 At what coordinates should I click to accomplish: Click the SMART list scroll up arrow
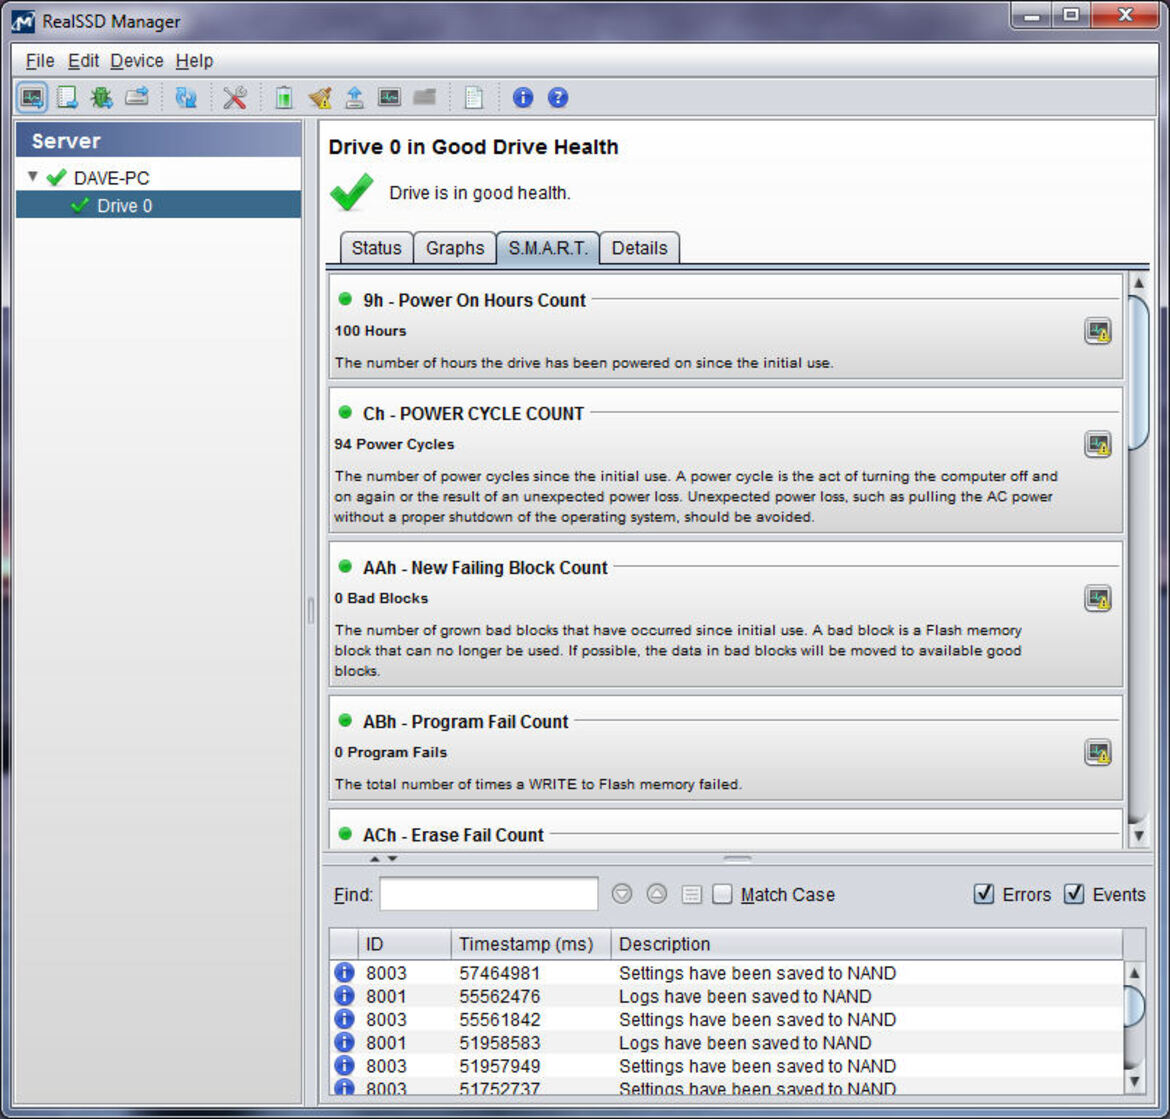(1139, 283)
